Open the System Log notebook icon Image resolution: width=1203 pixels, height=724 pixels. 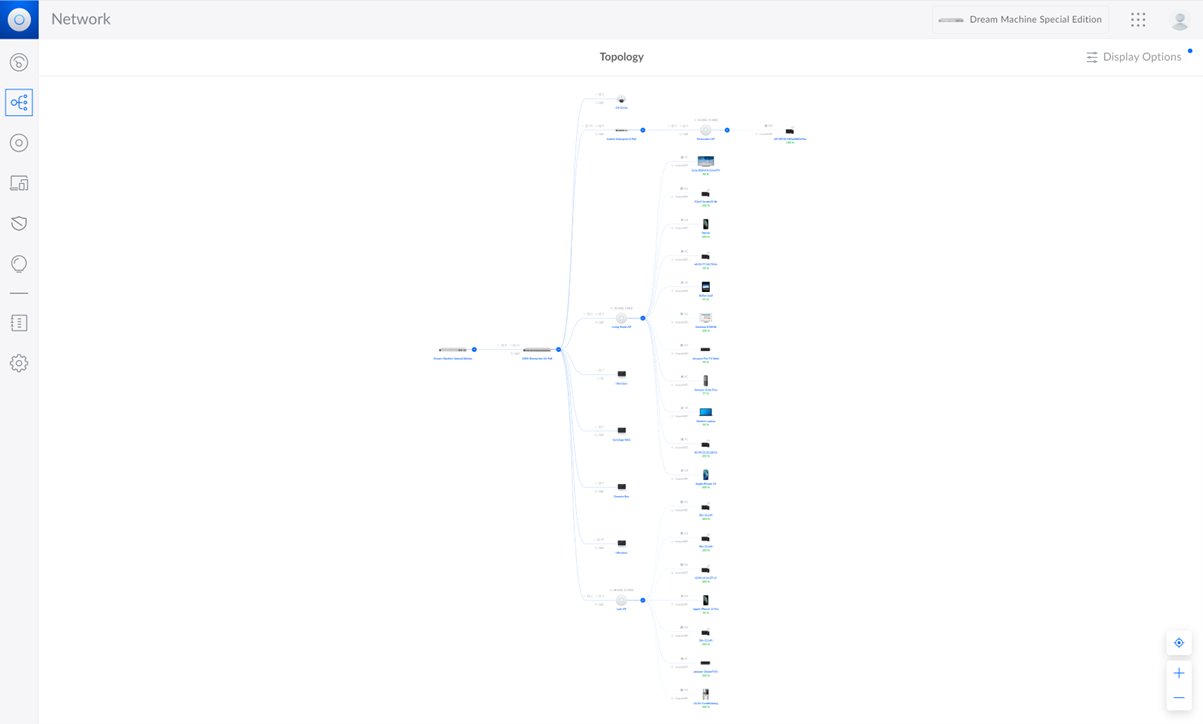click(x=19, y=323)
